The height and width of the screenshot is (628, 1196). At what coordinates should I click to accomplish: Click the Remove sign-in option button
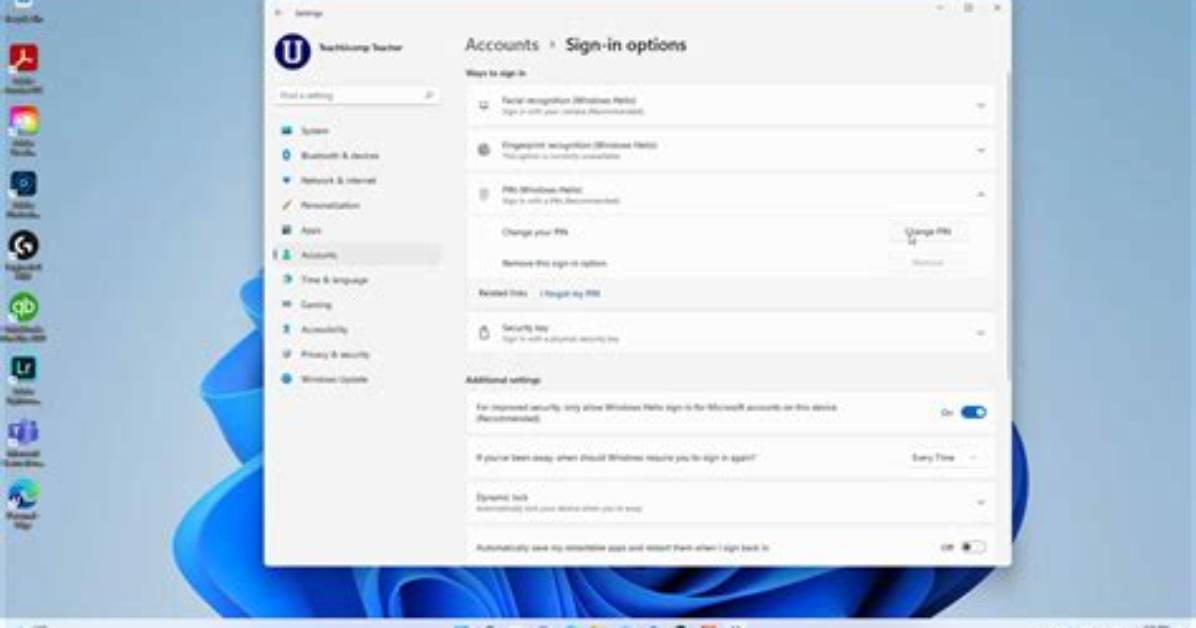click(928, 262)
